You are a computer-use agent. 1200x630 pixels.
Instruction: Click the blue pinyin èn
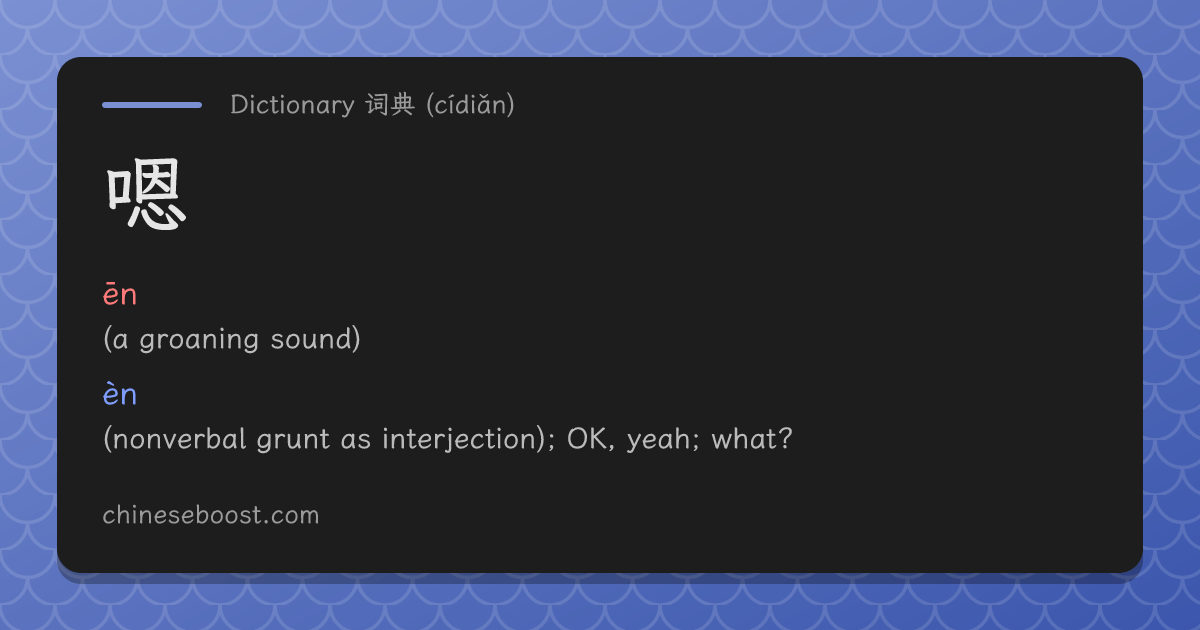point(119,395)
